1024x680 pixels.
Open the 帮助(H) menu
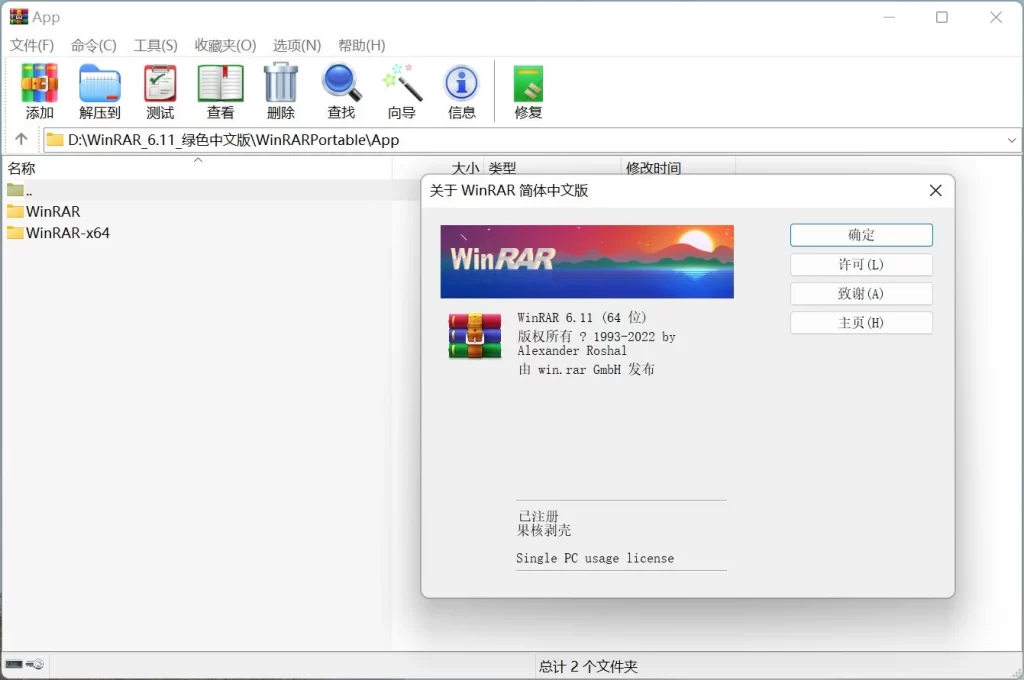coord(362,45)
